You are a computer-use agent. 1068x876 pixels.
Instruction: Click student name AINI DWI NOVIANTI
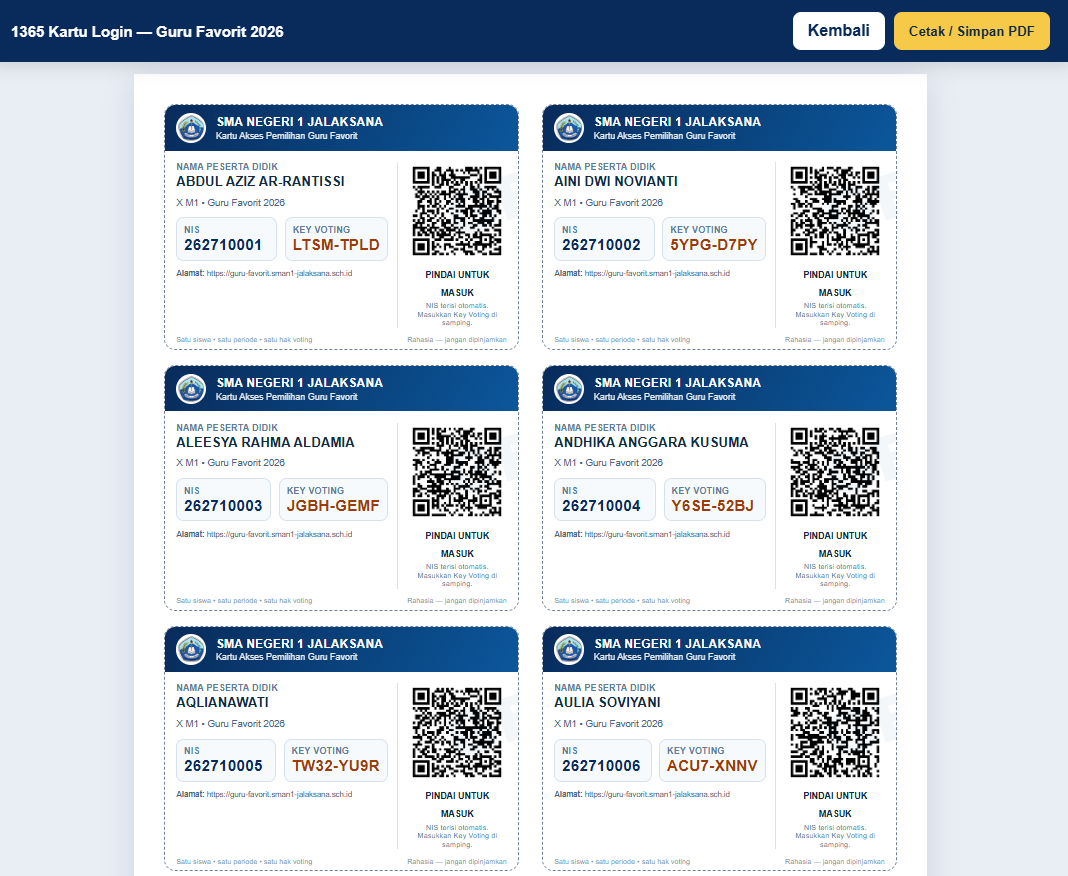[616, 182]
